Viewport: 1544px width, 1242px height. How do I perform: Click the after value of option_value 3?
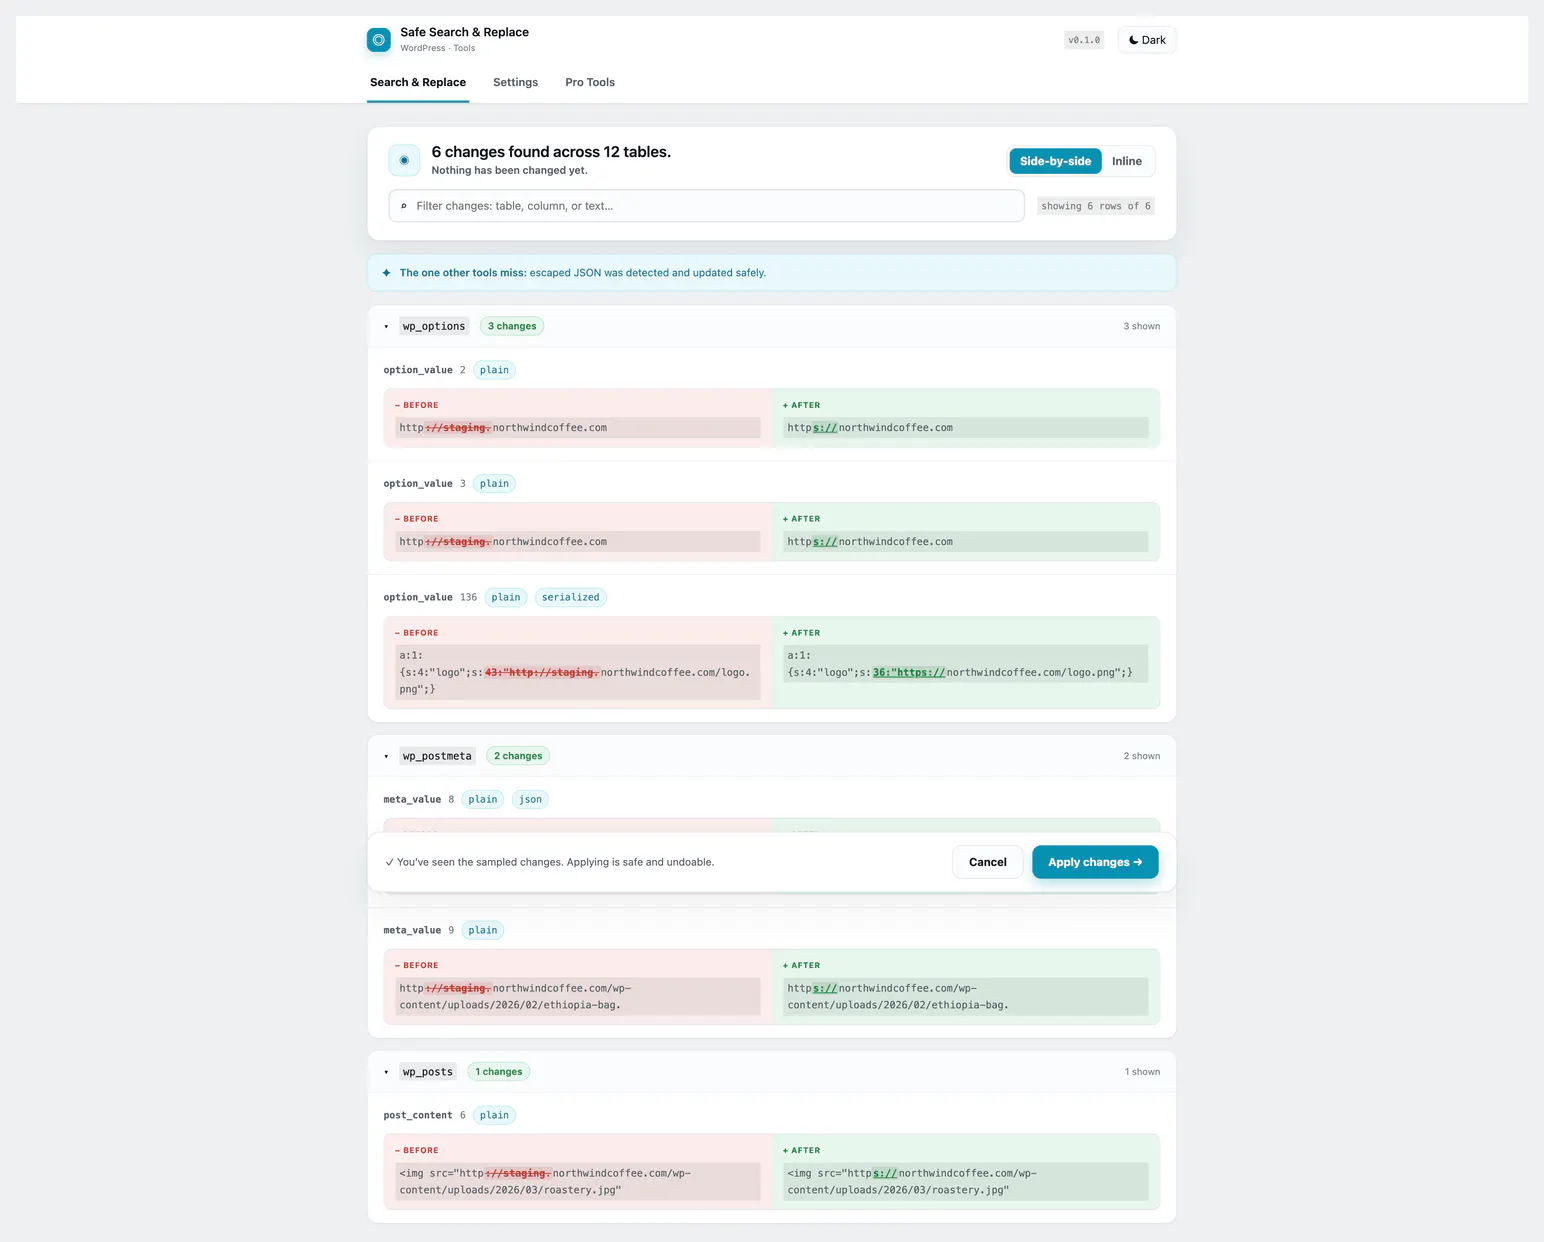point(966,542)
